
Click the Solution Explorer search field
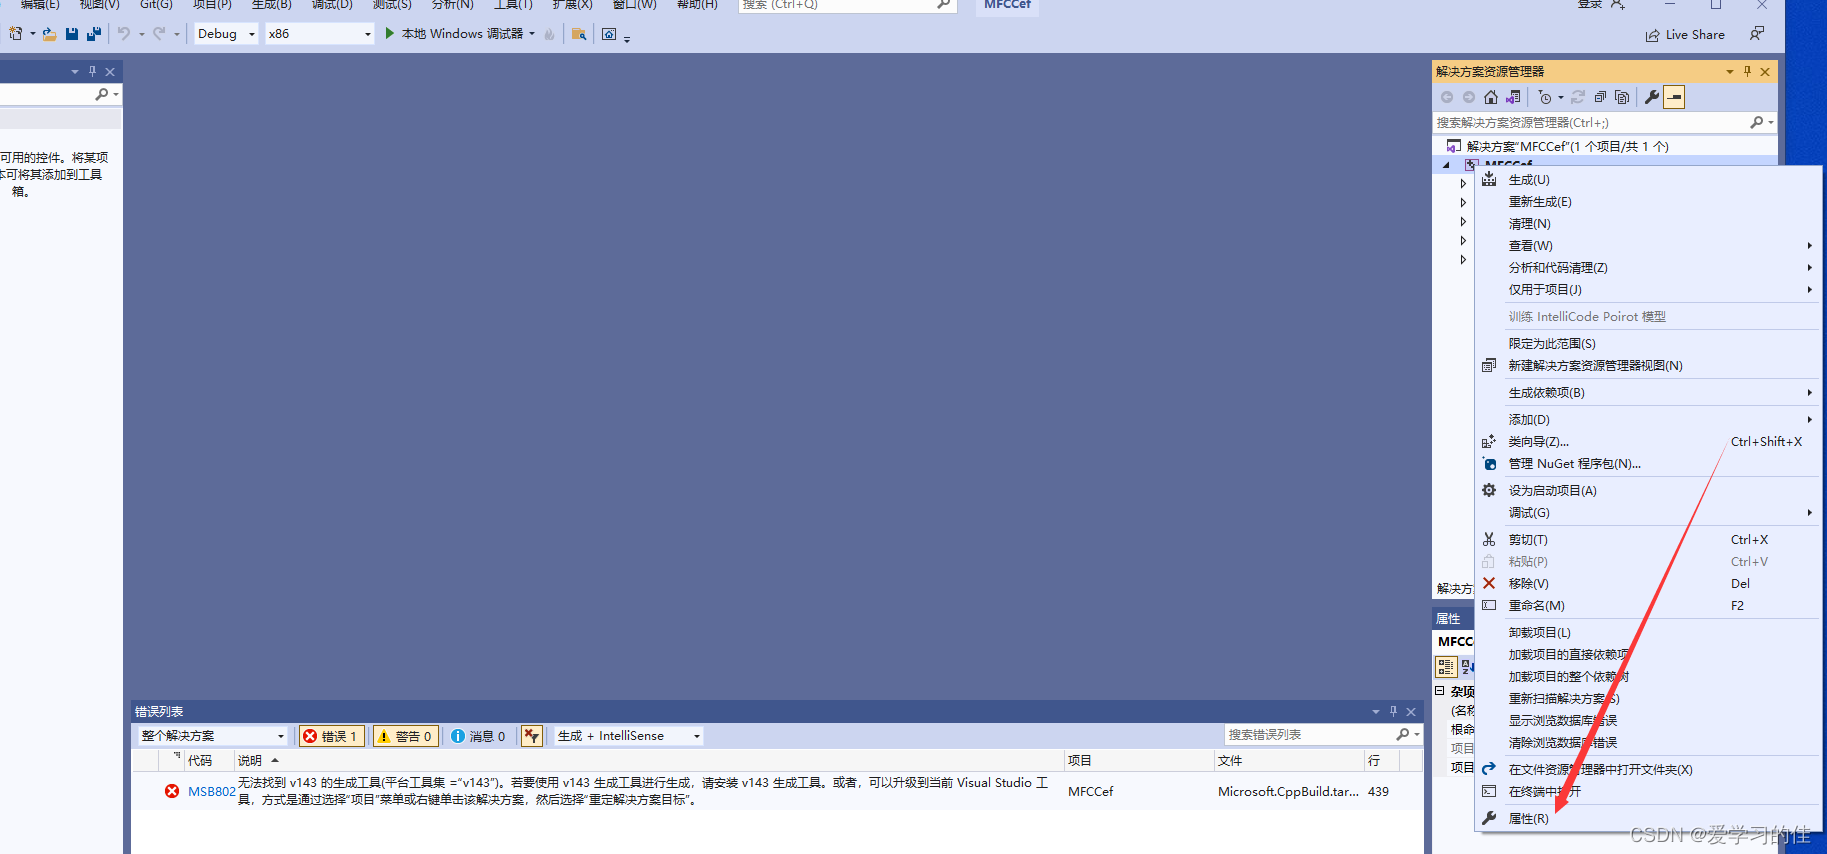coord(1591,122)
